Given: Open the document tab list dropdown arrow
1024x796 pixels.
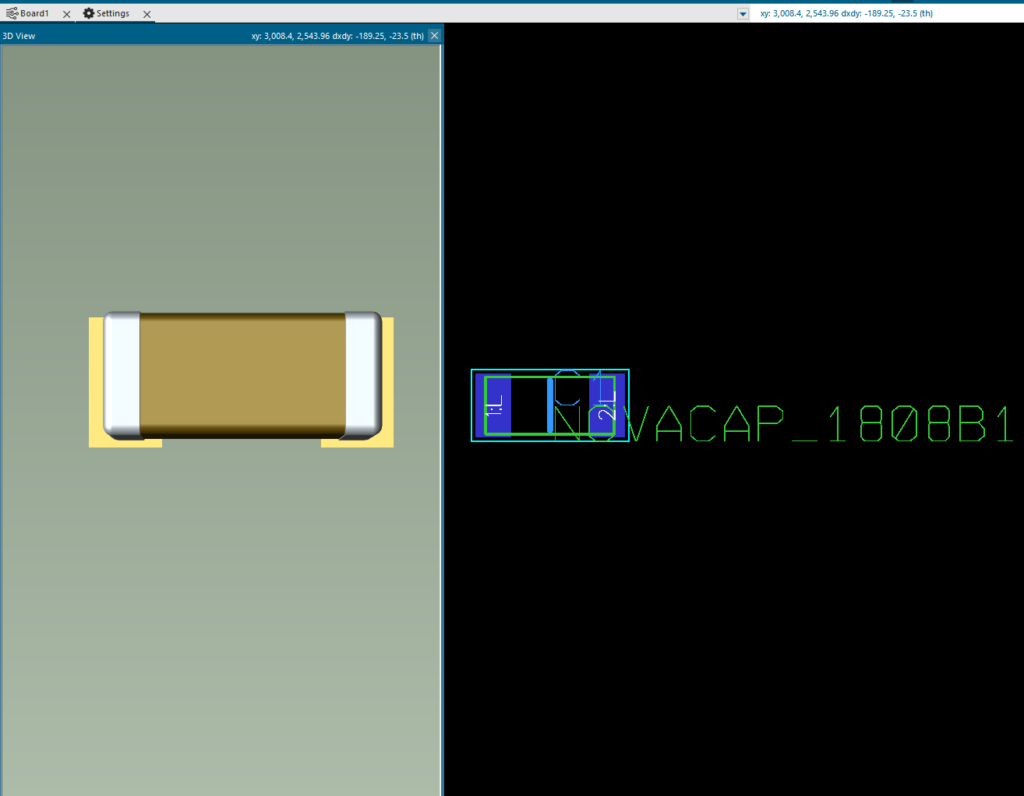Looking at the screenshot, I should [742, 14].
